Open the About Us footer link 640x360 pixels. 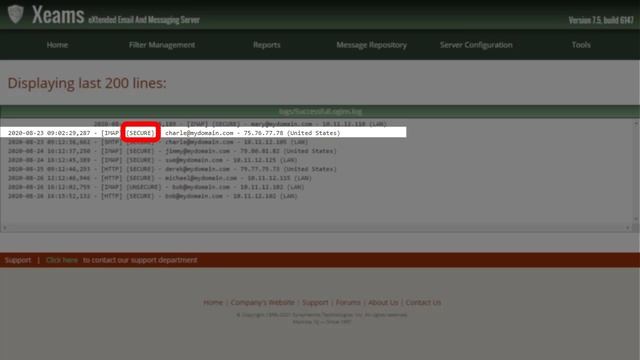(383, 302)
